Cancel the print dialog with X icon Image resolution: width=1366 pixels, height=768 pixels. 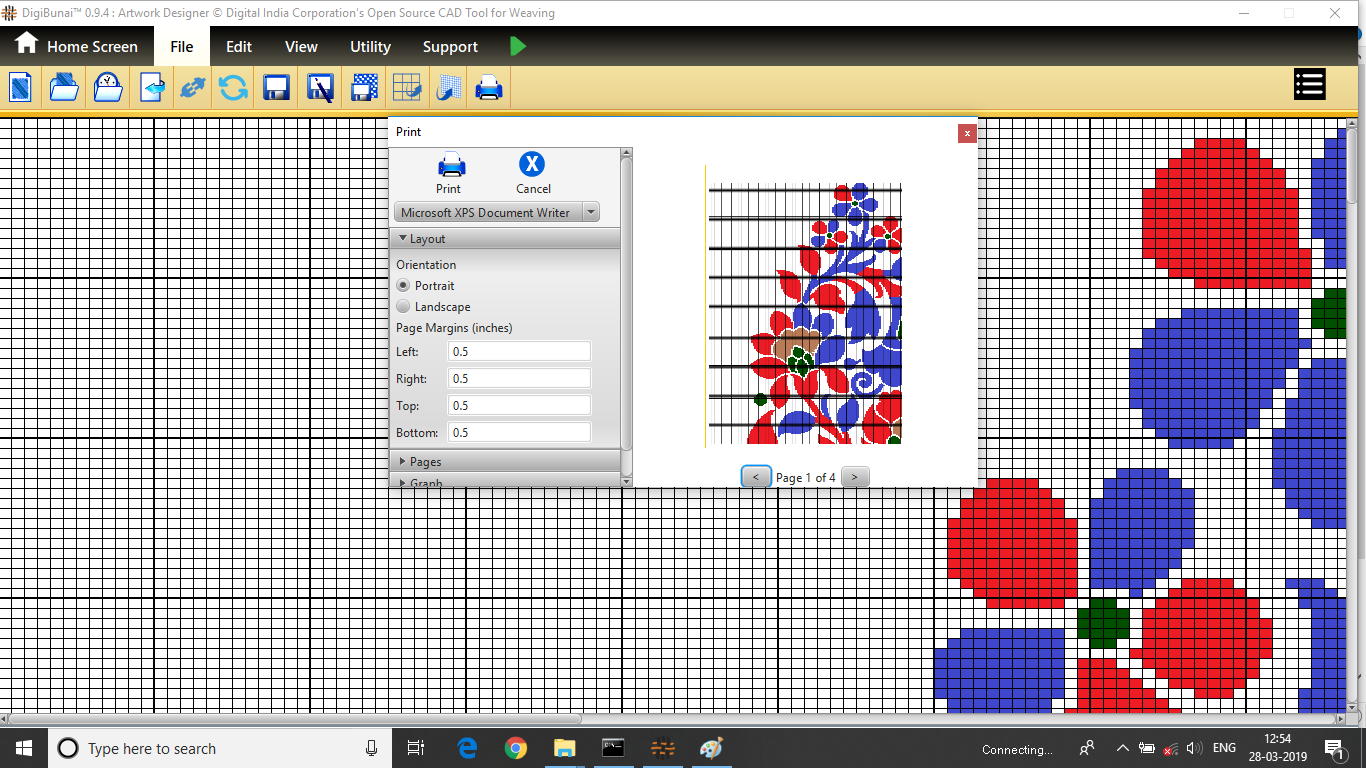coord(532,165)
